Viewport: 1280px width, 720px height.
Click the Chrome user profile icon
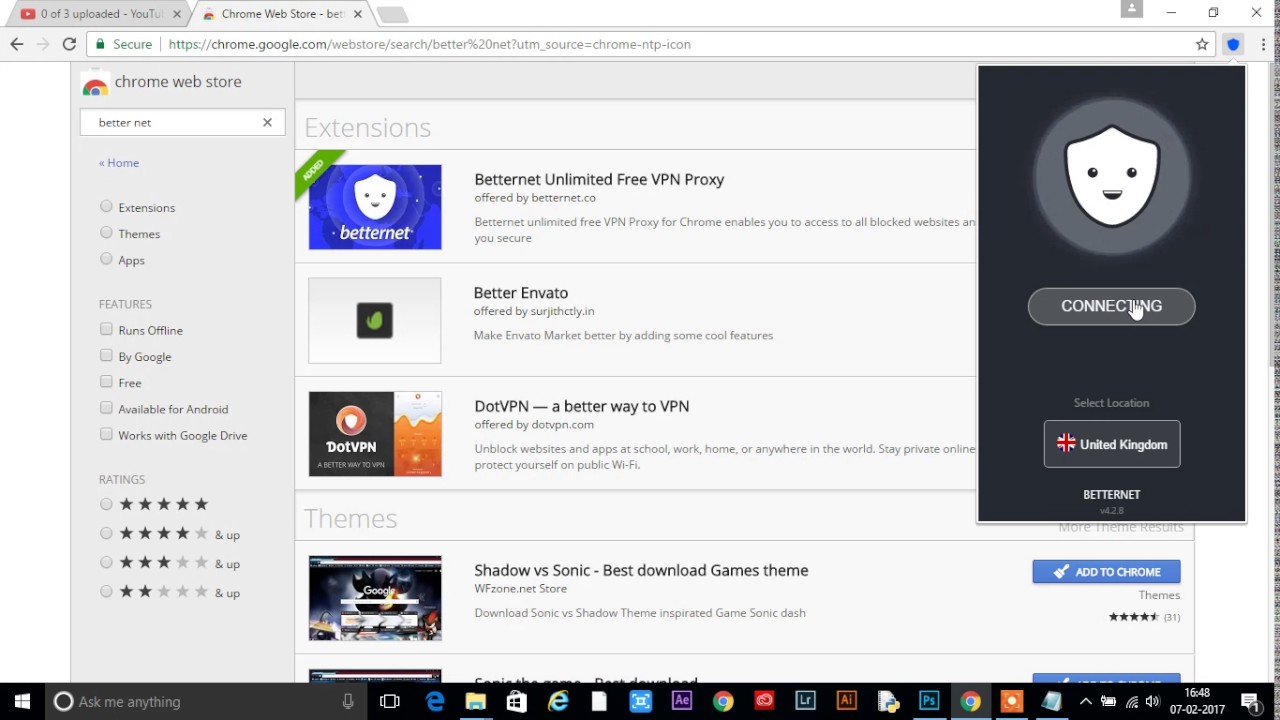(1132, 9)
